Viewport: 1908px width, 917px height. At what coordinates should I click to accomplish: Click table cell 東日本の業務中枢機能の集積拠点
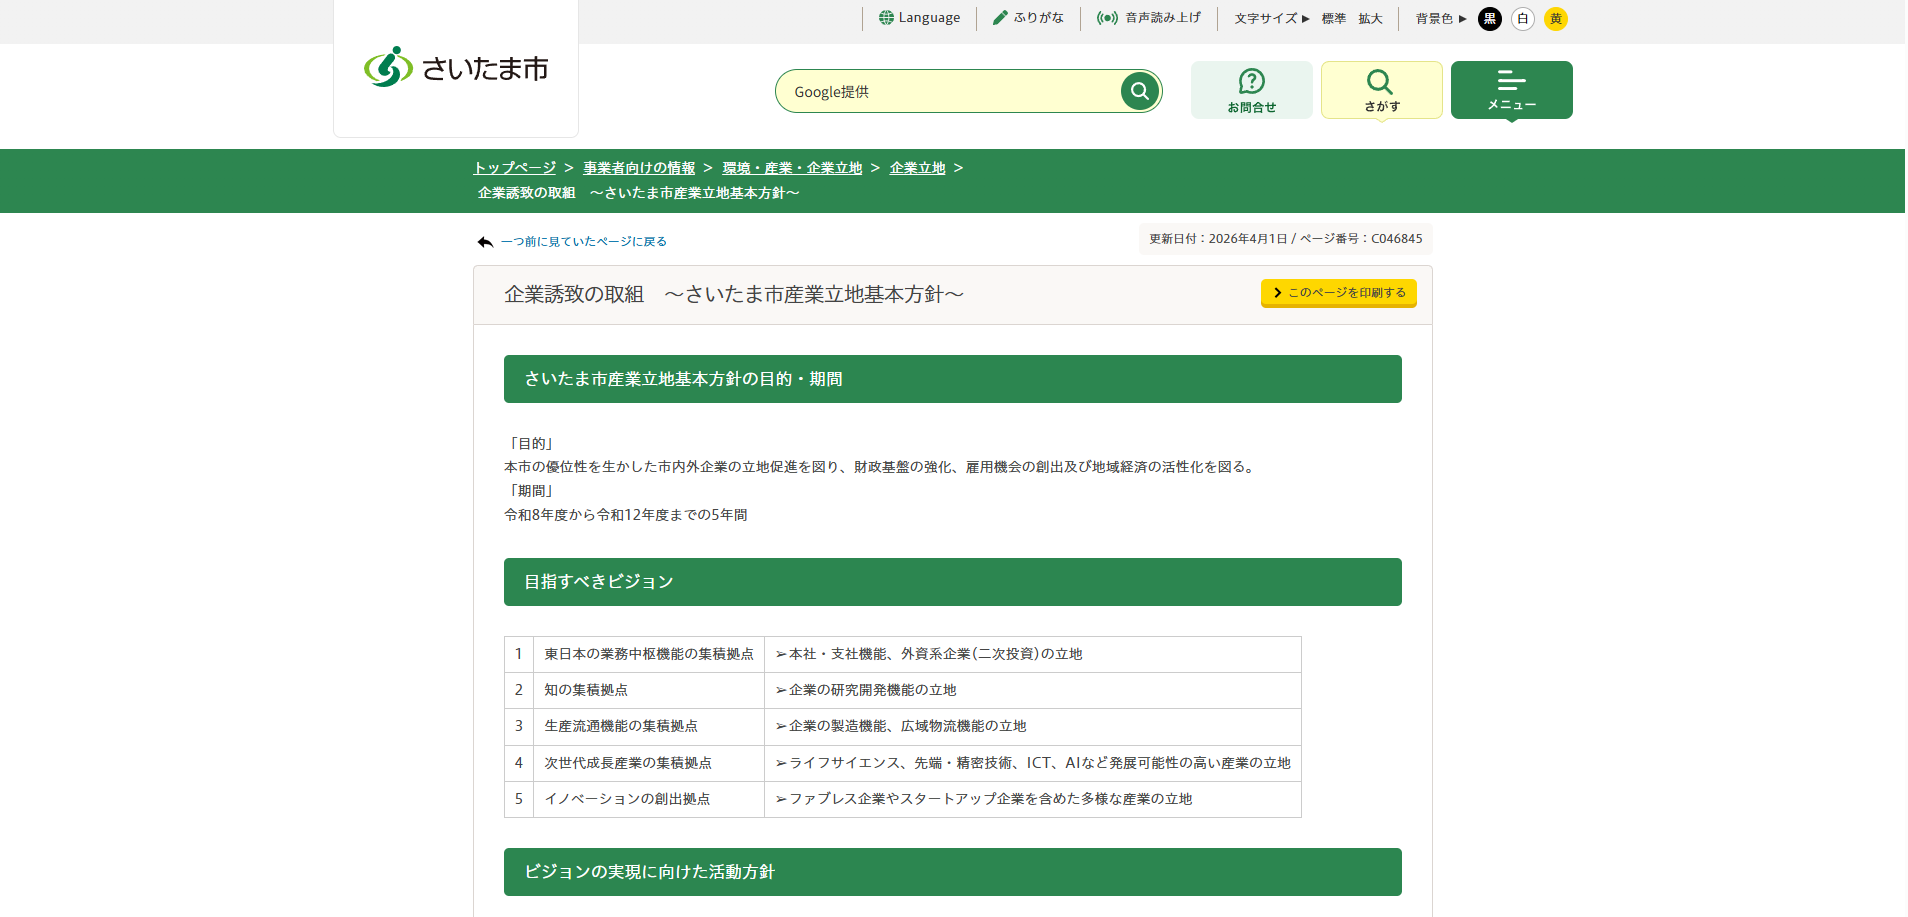(649, 654)
